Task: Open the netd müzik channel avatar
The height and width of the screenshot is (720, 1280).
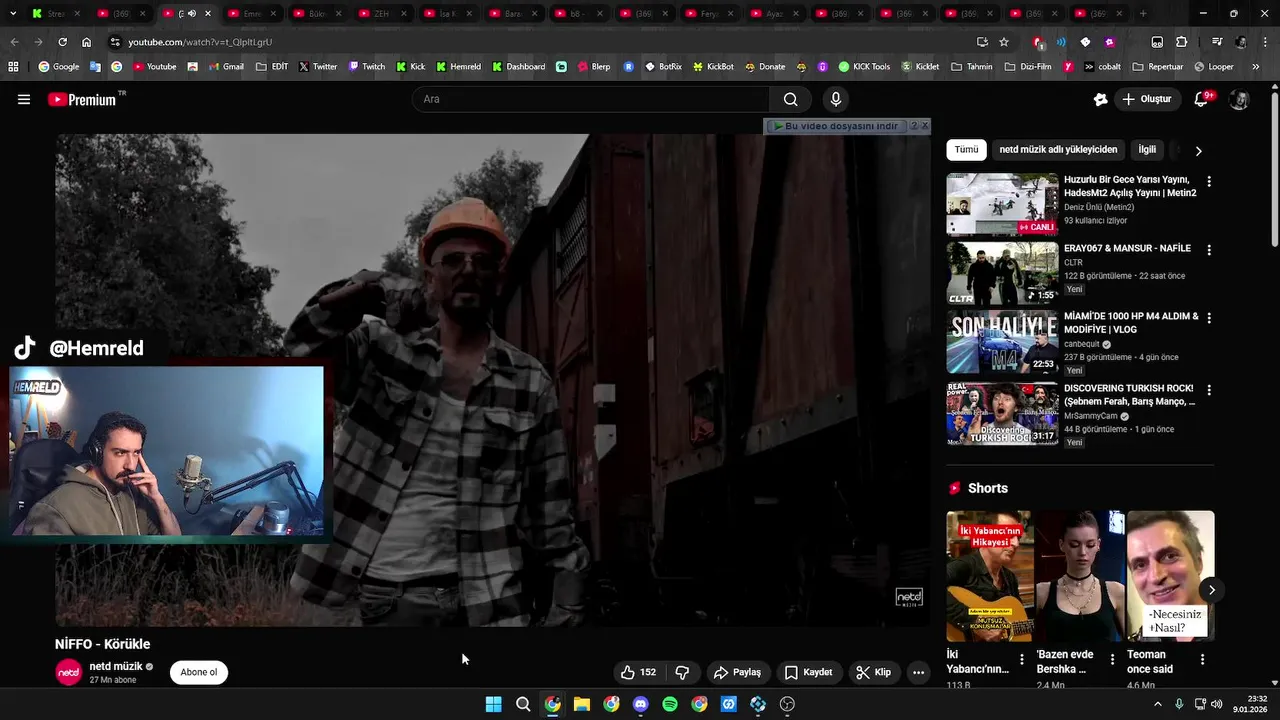Action: pos(69,672)
